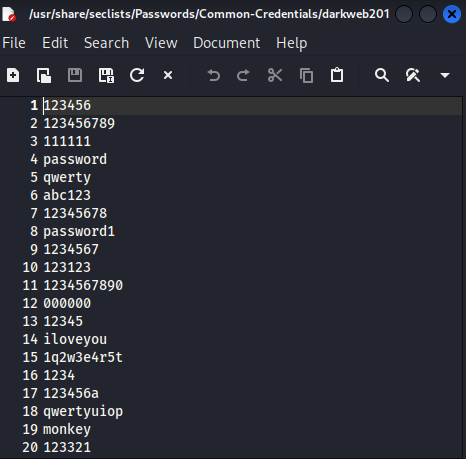Image resolution: width=466 pixels, height=459 pixels.
Task: Click the grayed Save floppy icon
Action: point(75,75)
